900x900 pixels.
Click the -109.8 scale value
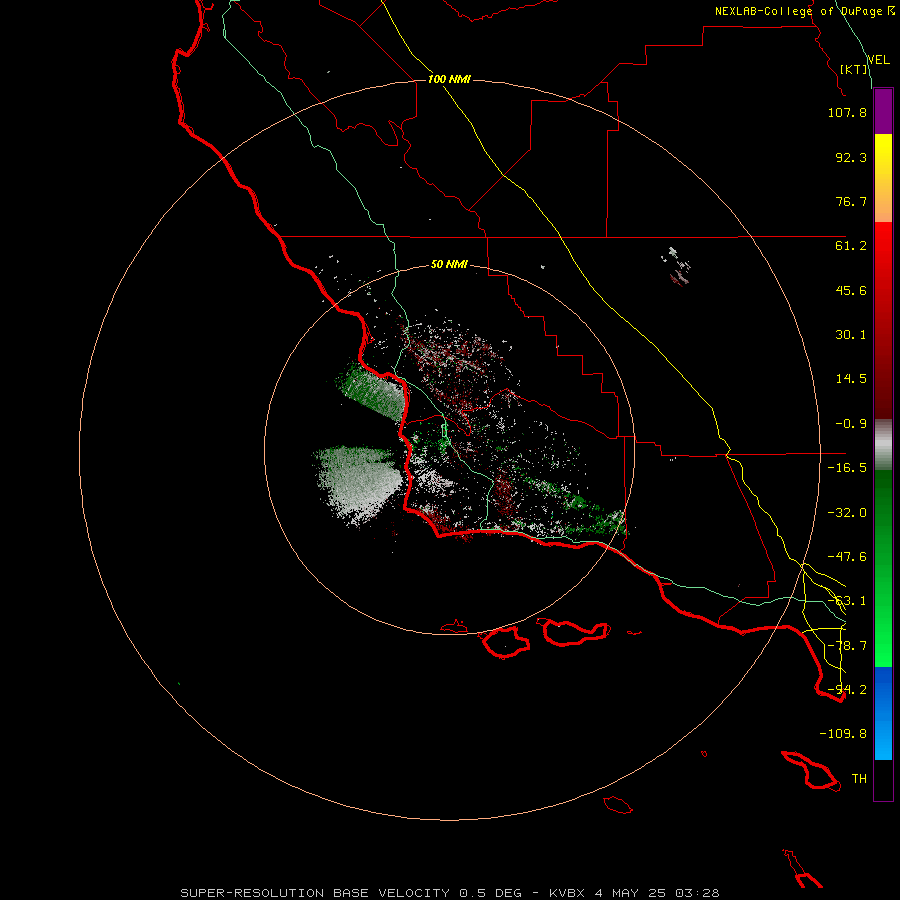[x=843, y=734]
